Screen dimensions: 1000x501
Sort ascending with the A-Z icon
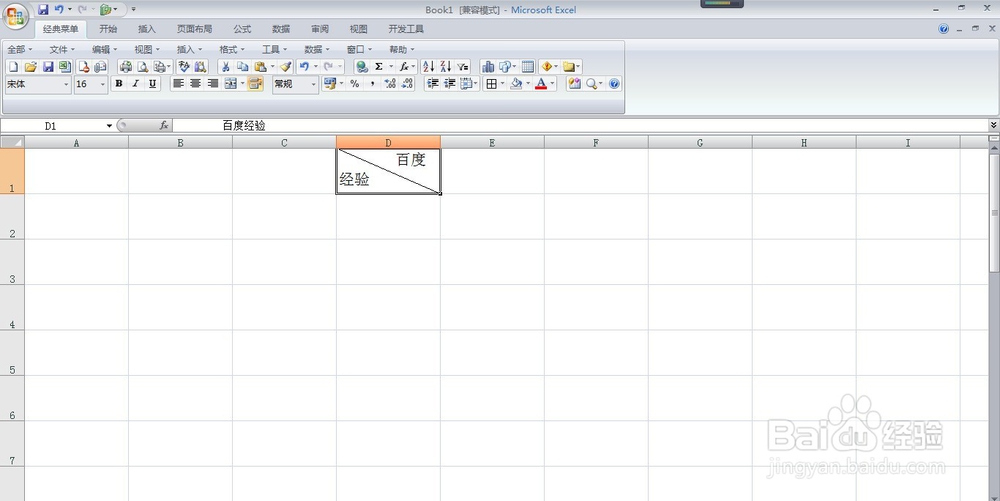[429, 66]
